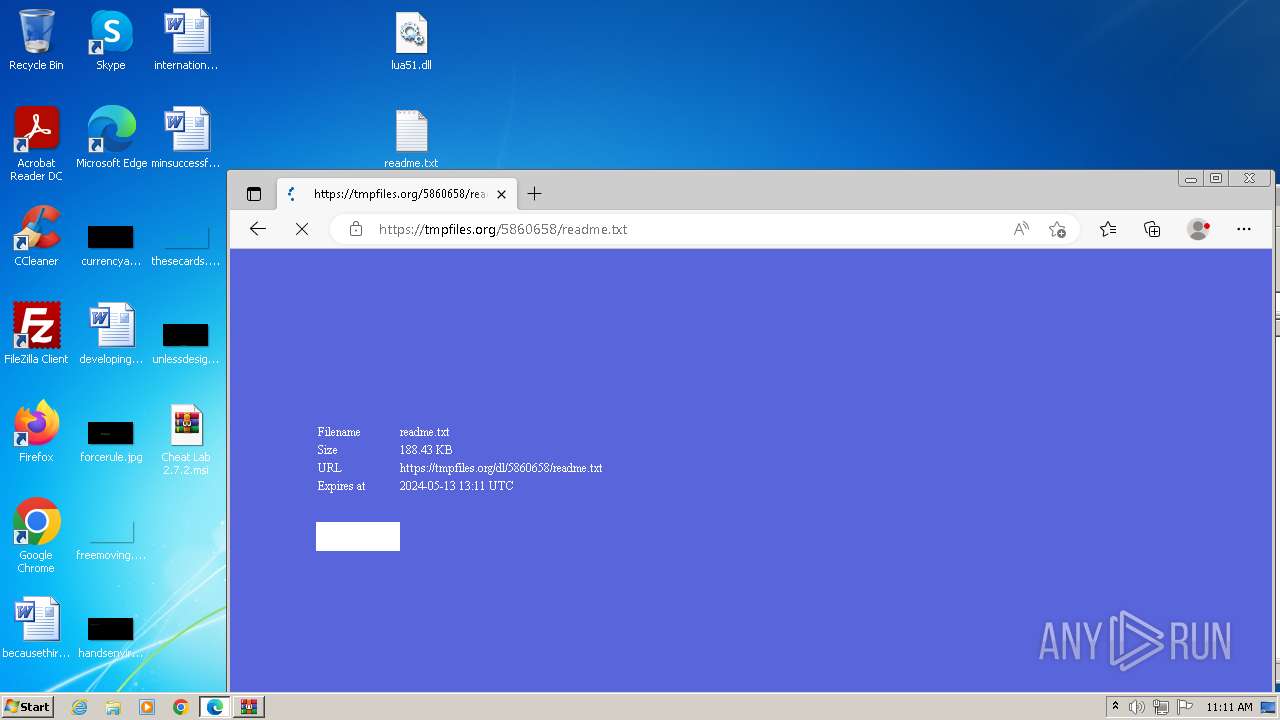Screen dimensions: 1280x720
Task: Follow the tmpfiles.org/dl/5860658/readme.txt link
Action: click(501, 468)
